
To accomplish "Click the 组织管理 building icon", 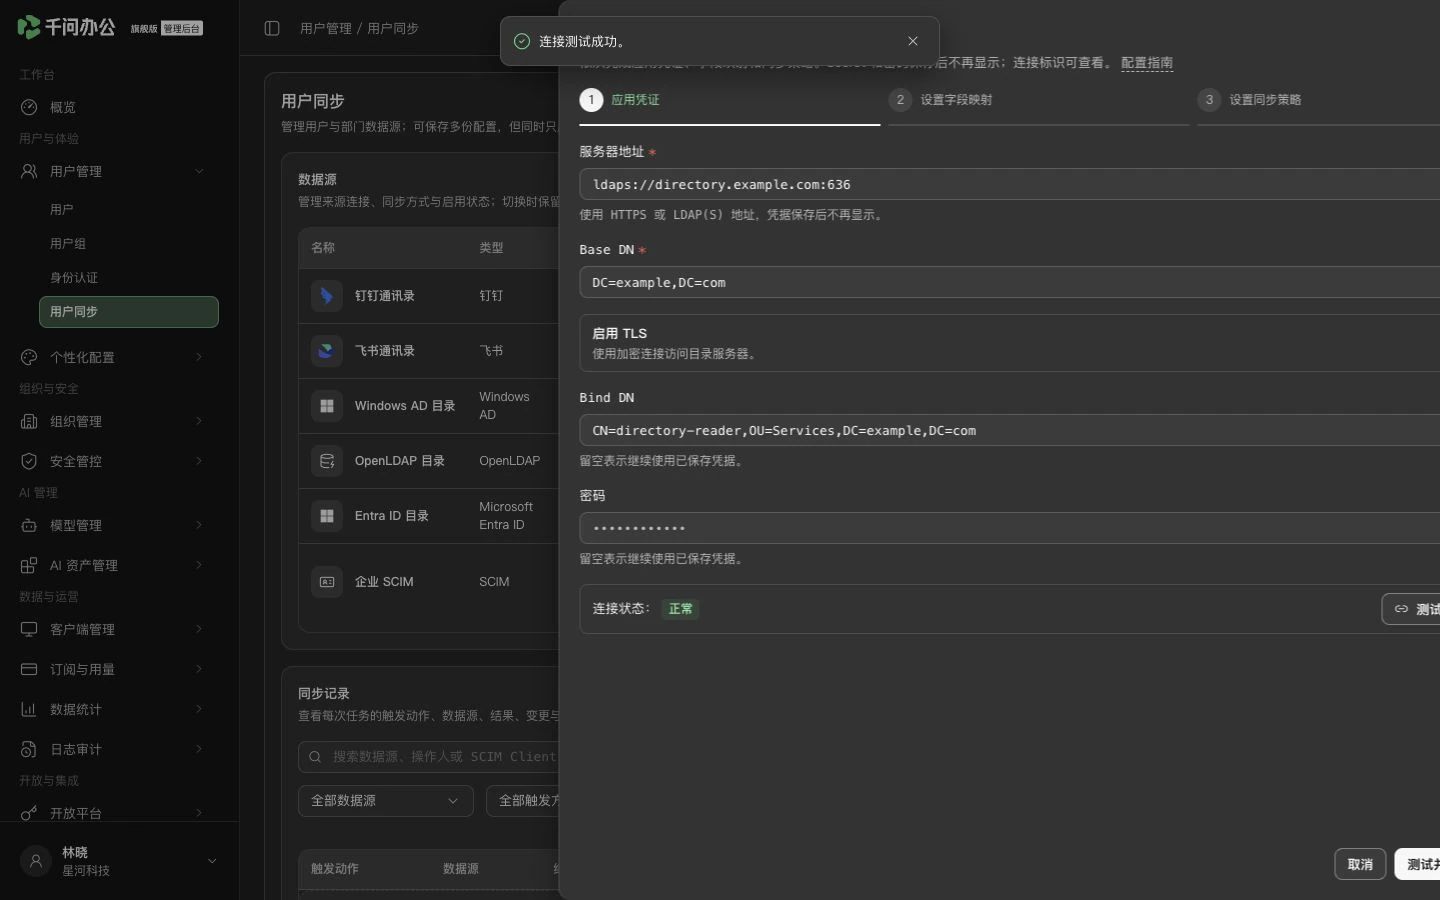I will [29, 421].
